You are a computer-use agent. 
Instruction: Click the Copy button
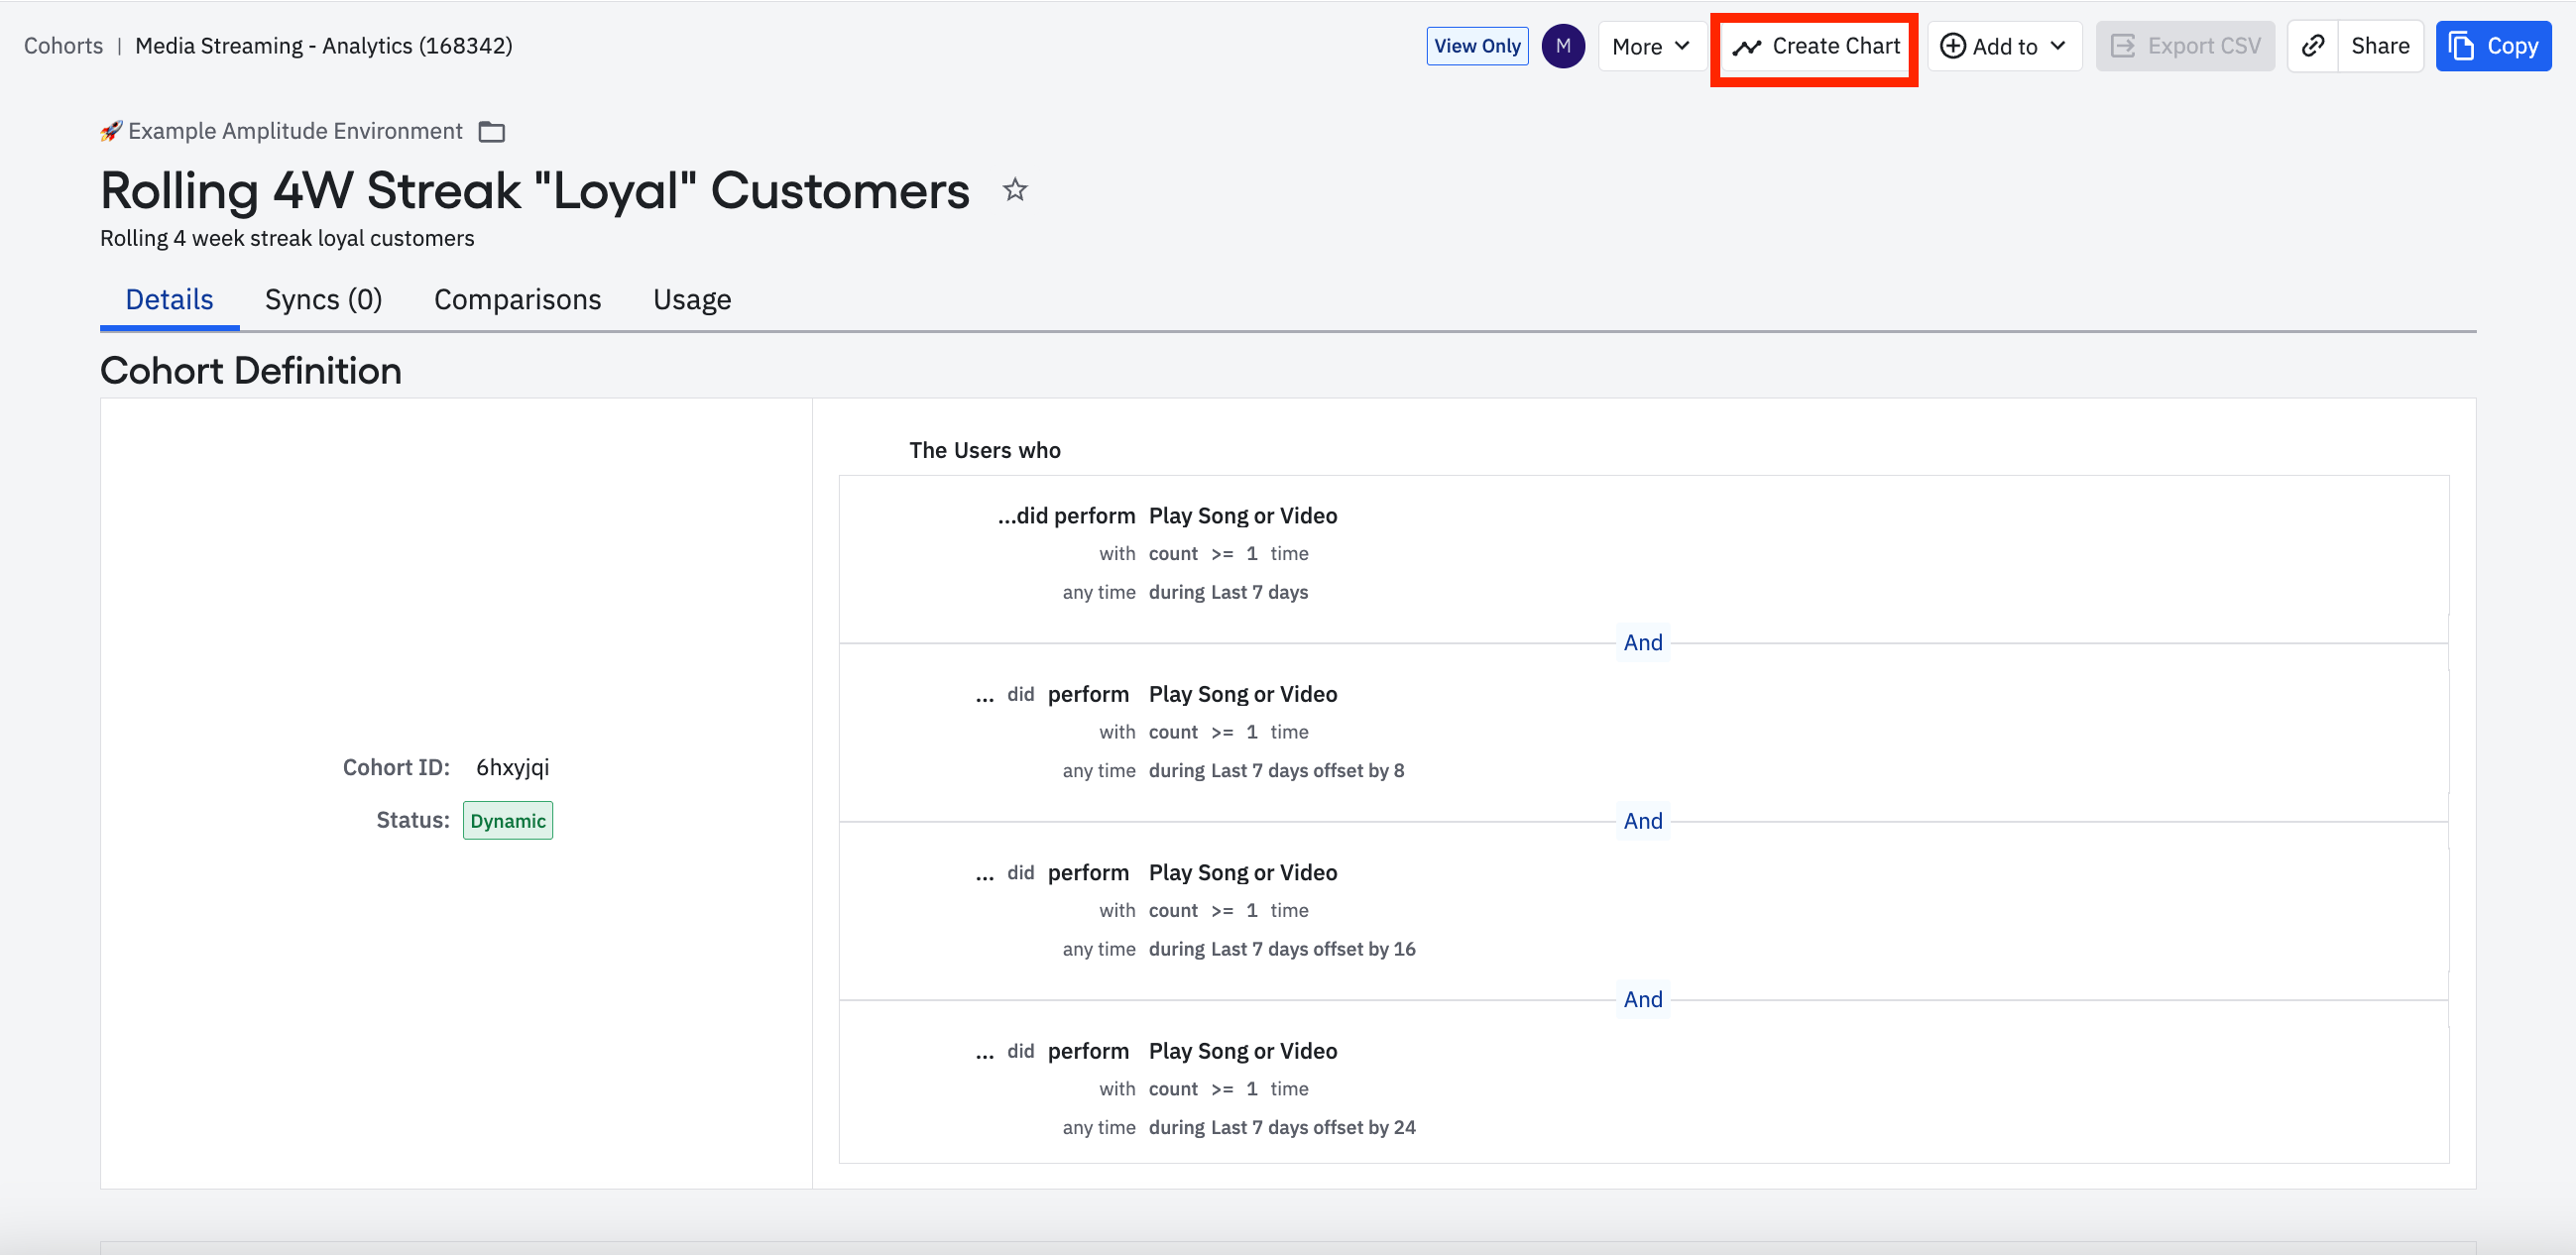(2493, 46)
